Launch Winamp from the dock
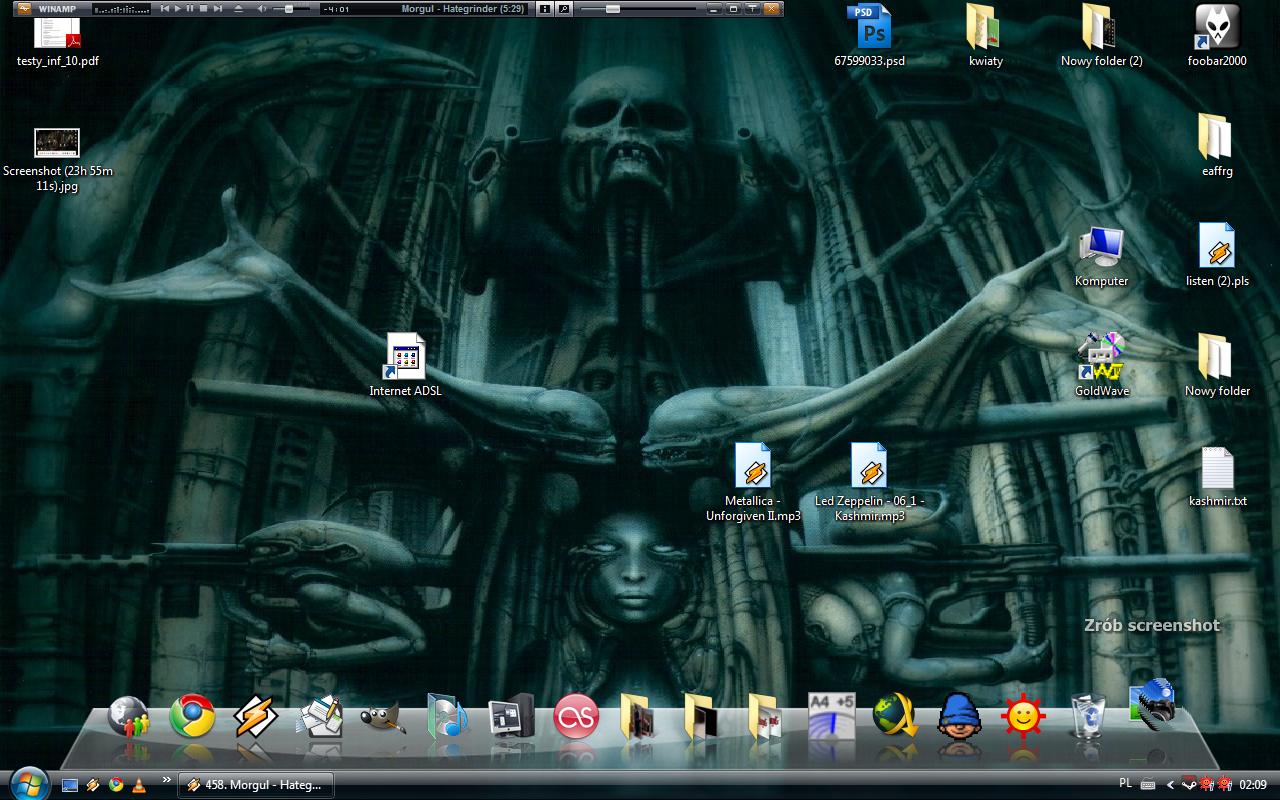 tap(255, 717)
